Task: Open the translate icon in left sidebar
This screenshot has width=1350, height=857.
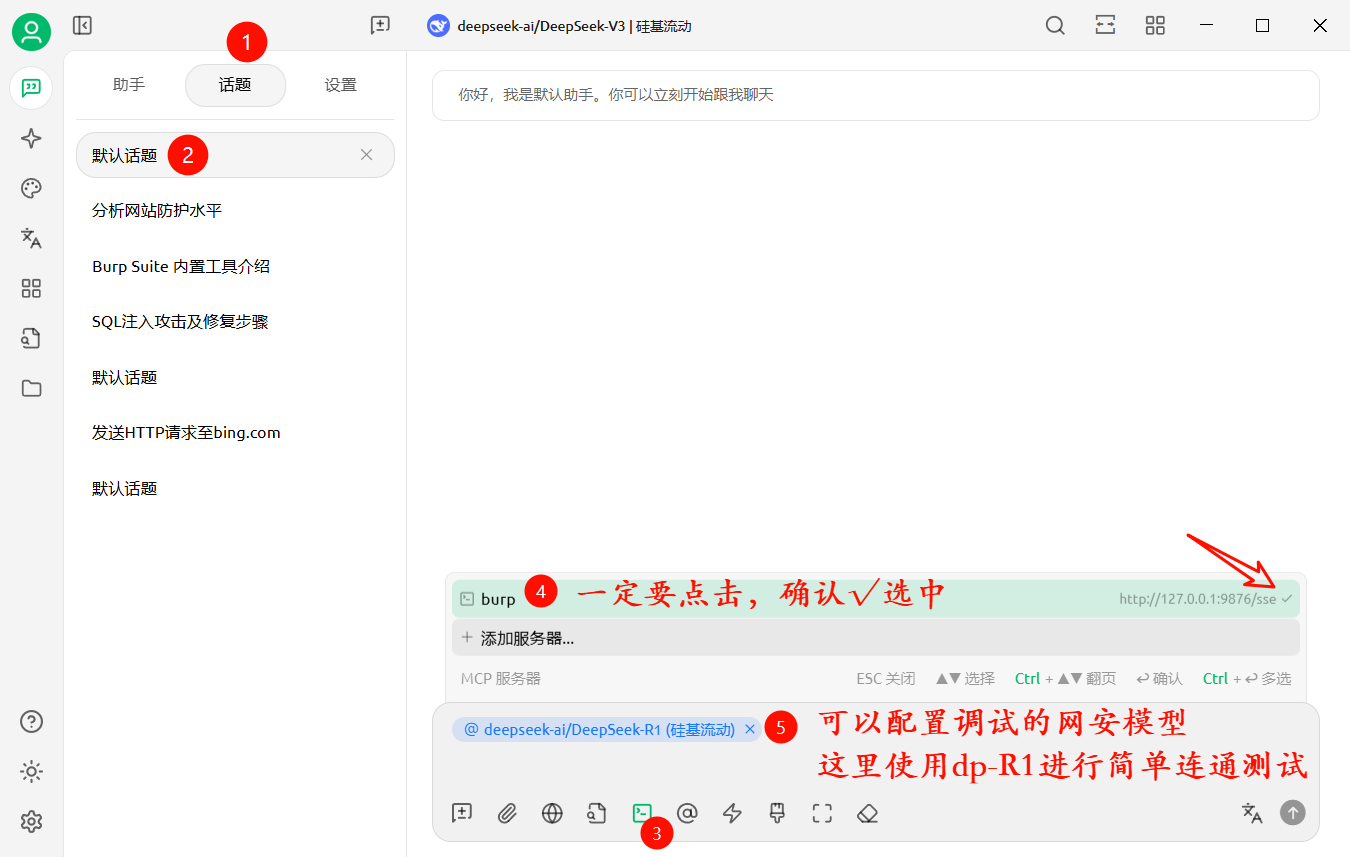Action: coord(31,238)
